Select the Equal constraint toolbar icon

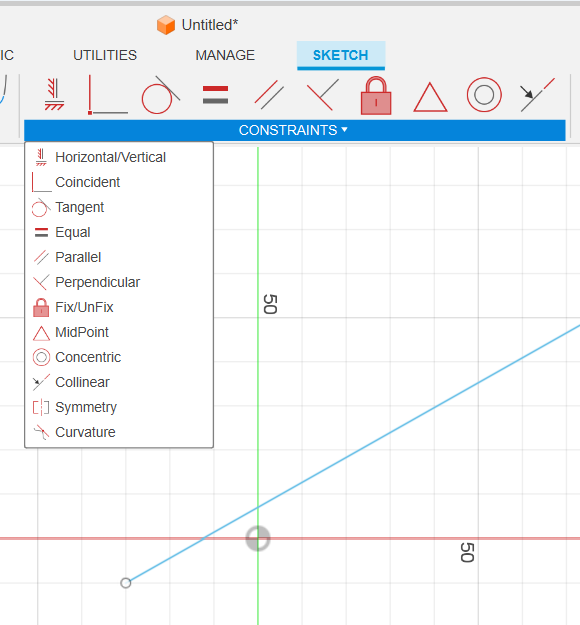[x=215, y=95]
